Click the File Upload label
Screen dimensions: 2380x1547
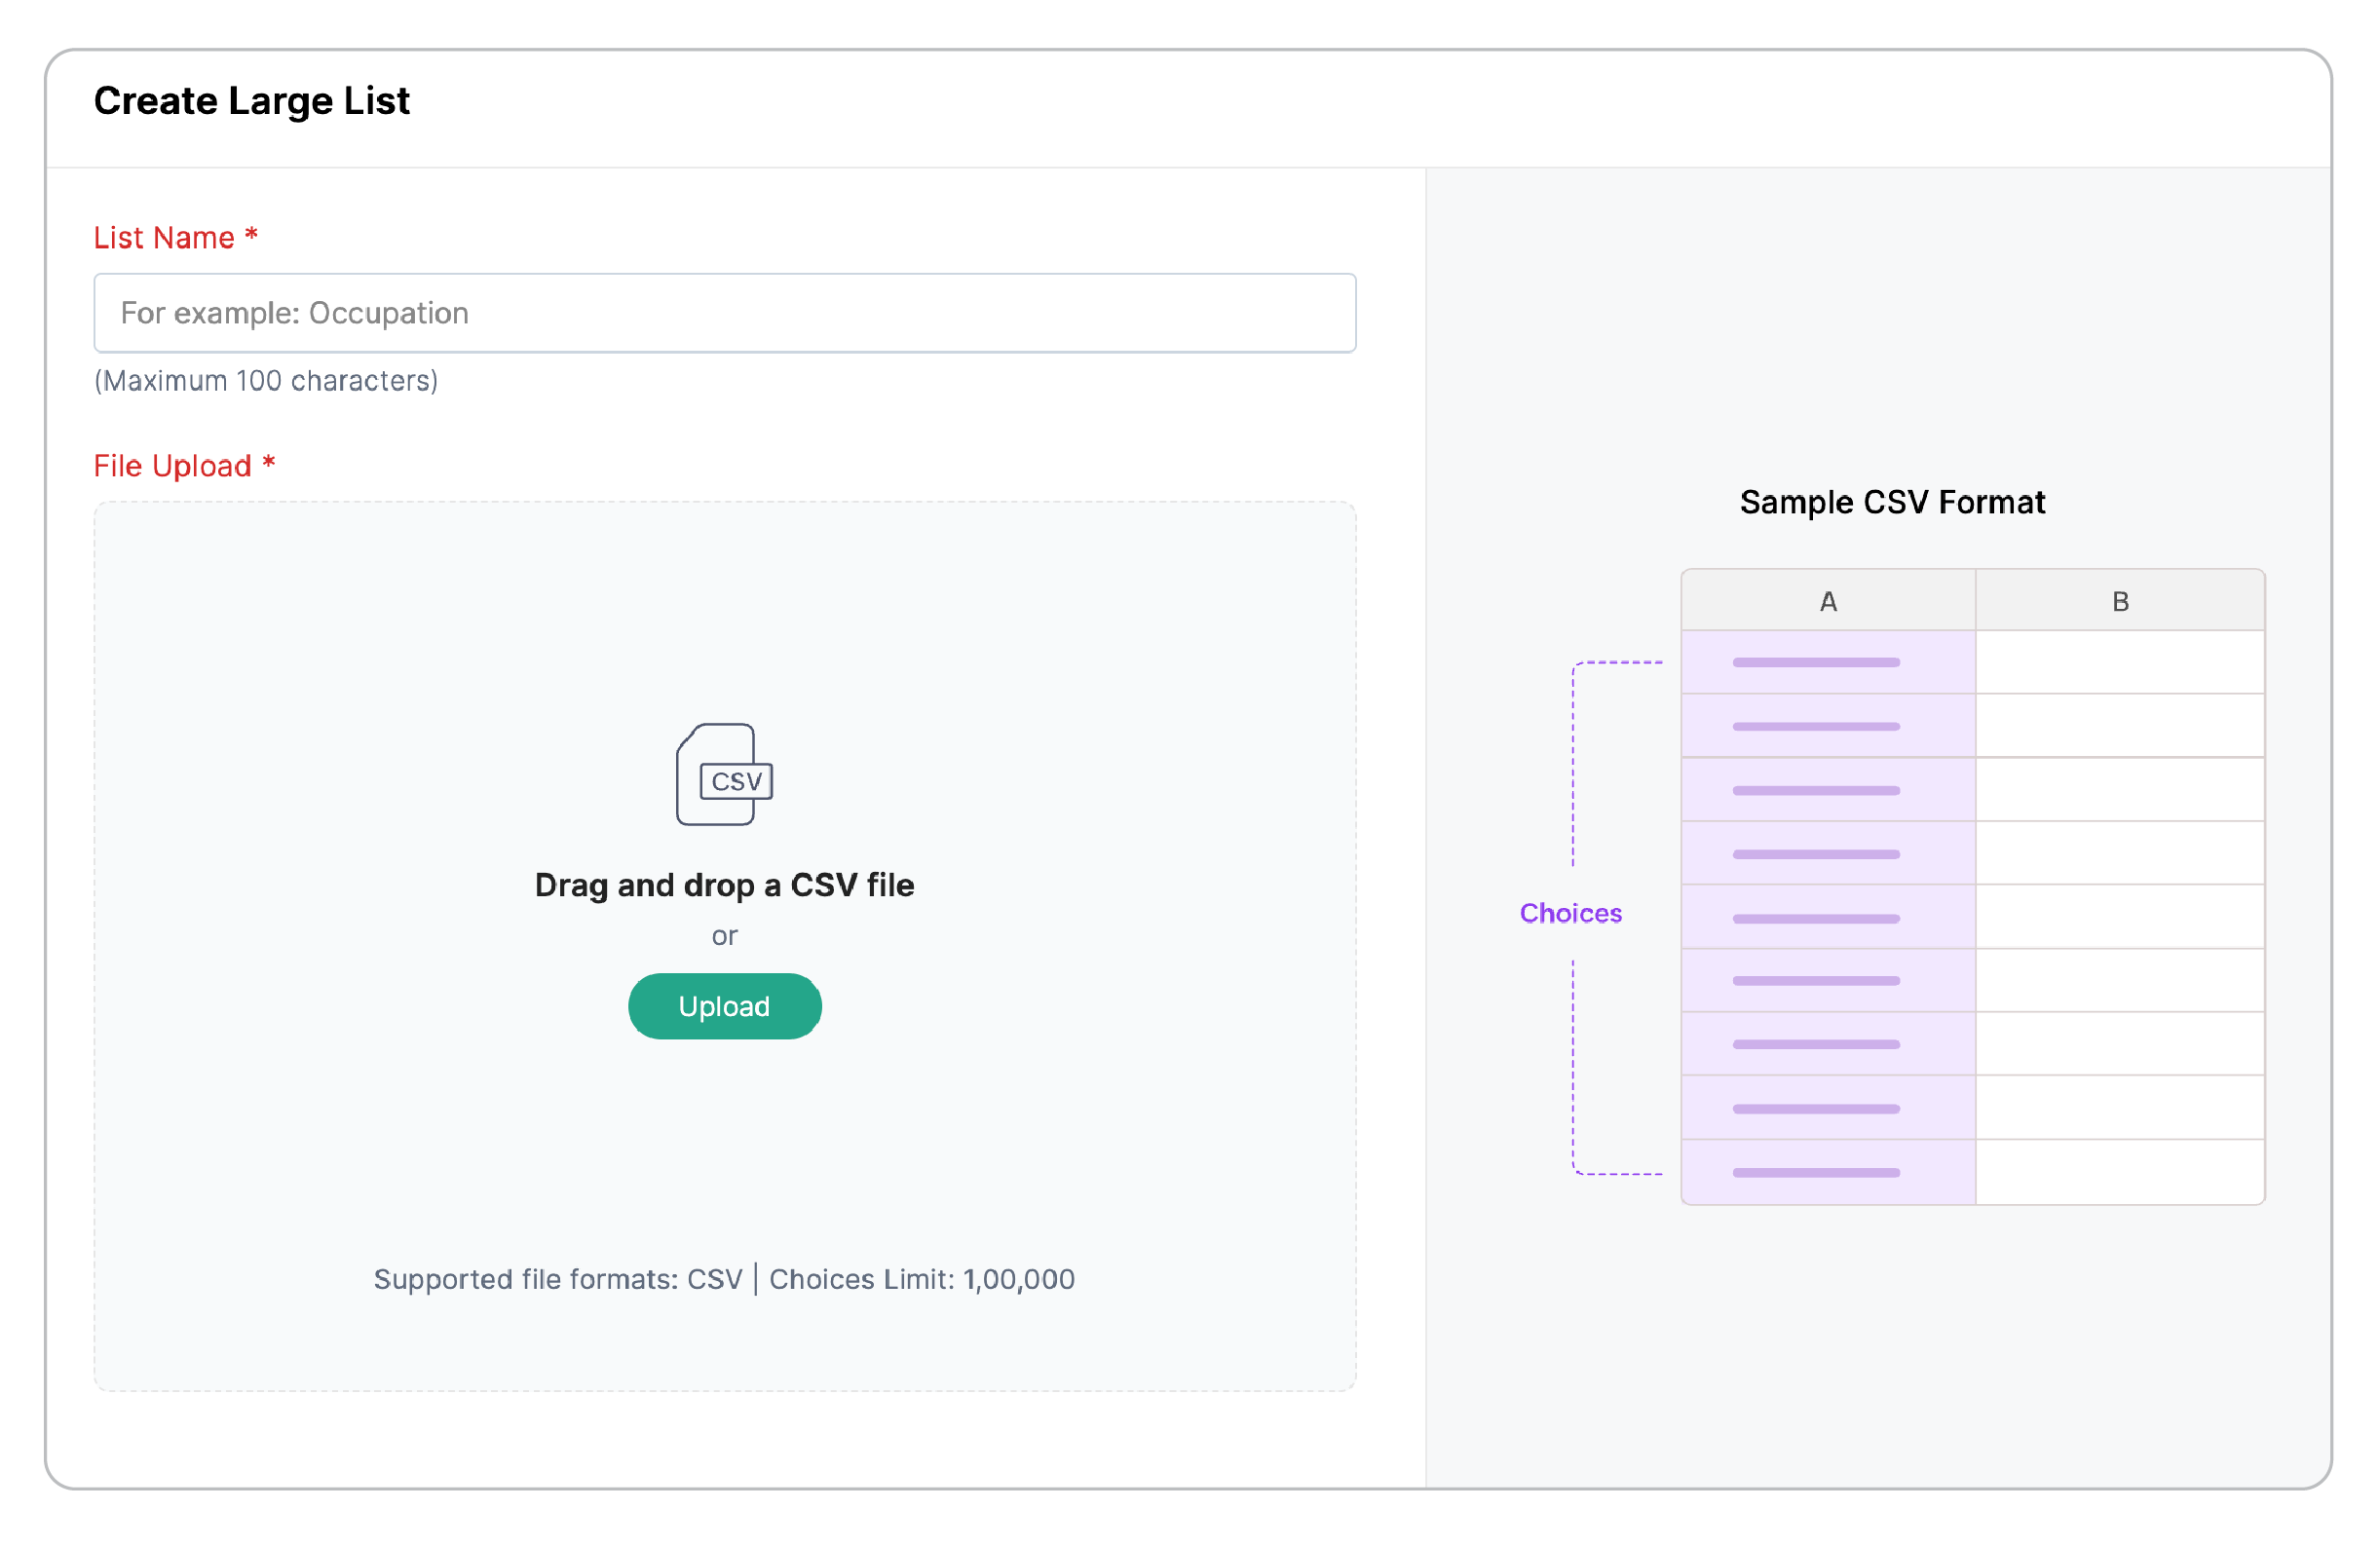click(x=184, y=466)
